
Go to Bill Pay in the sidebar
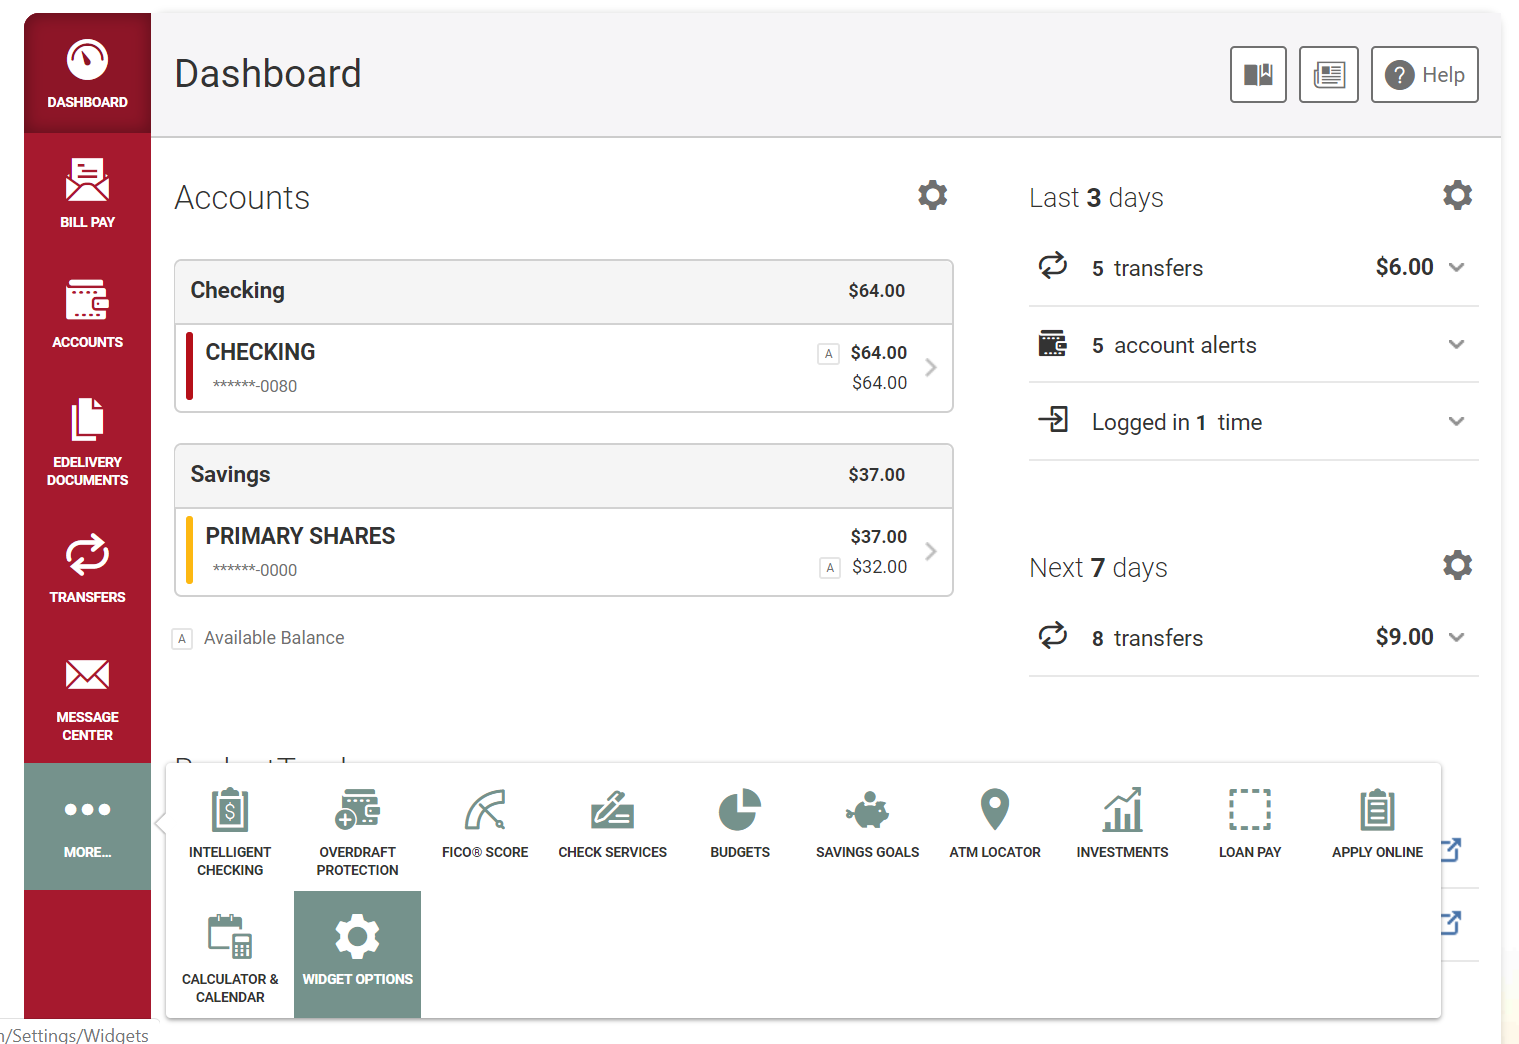(x=87, y=193)
